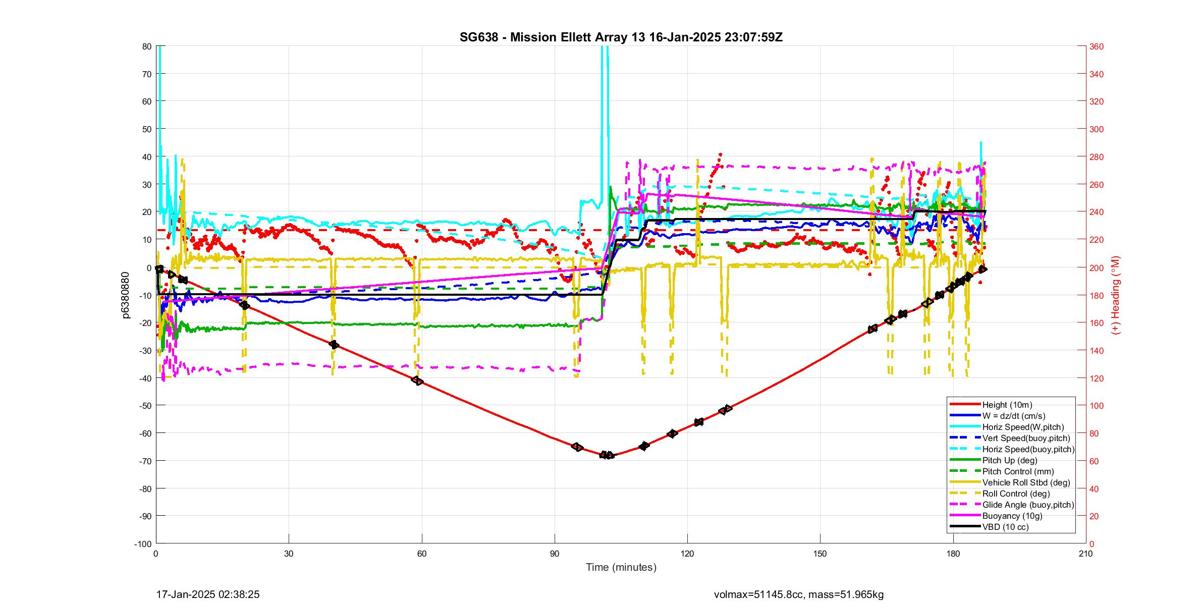
Task: Click right heading axis tick label 240
Action: point(1097,212)
